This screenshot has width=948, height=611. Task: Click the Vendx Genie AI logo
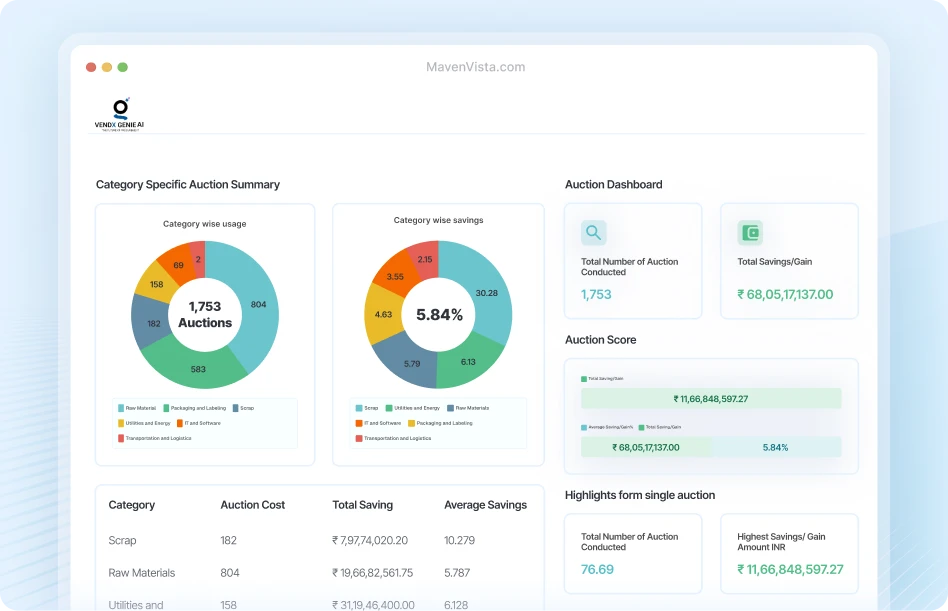point(120,114)
